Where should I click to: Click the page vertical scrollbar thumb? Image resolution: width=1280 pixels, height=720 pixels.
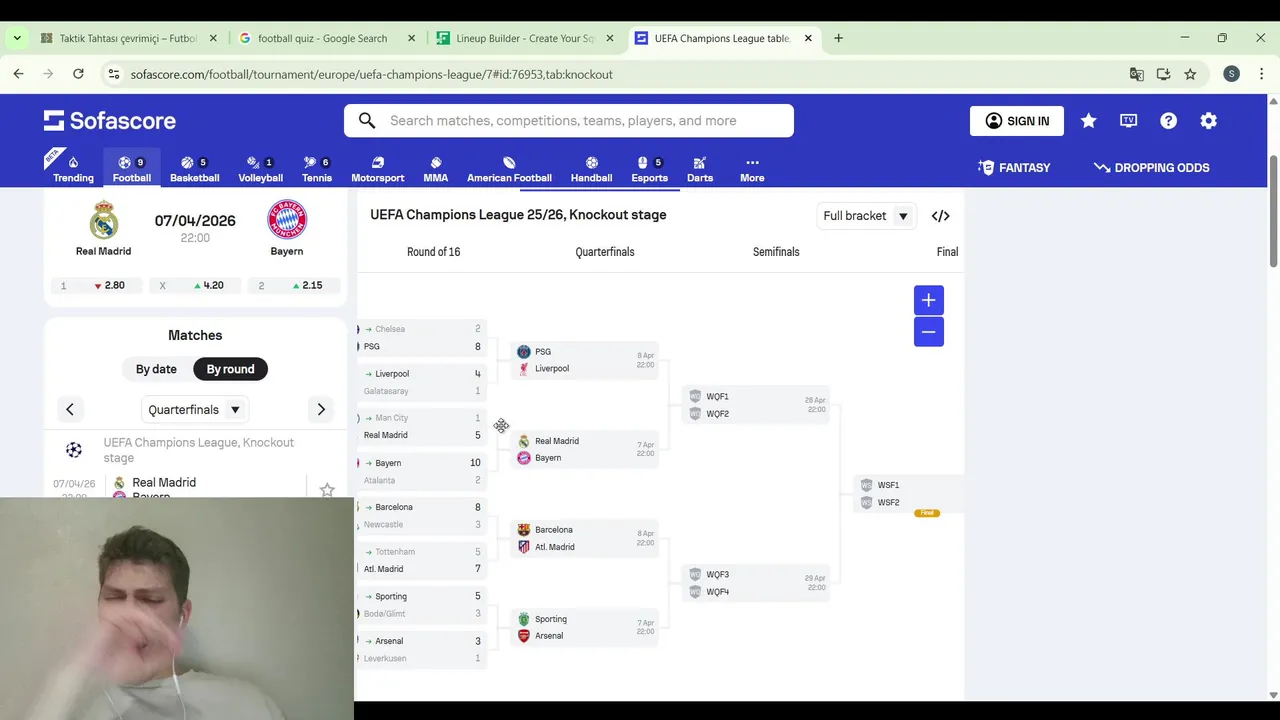1273,210
